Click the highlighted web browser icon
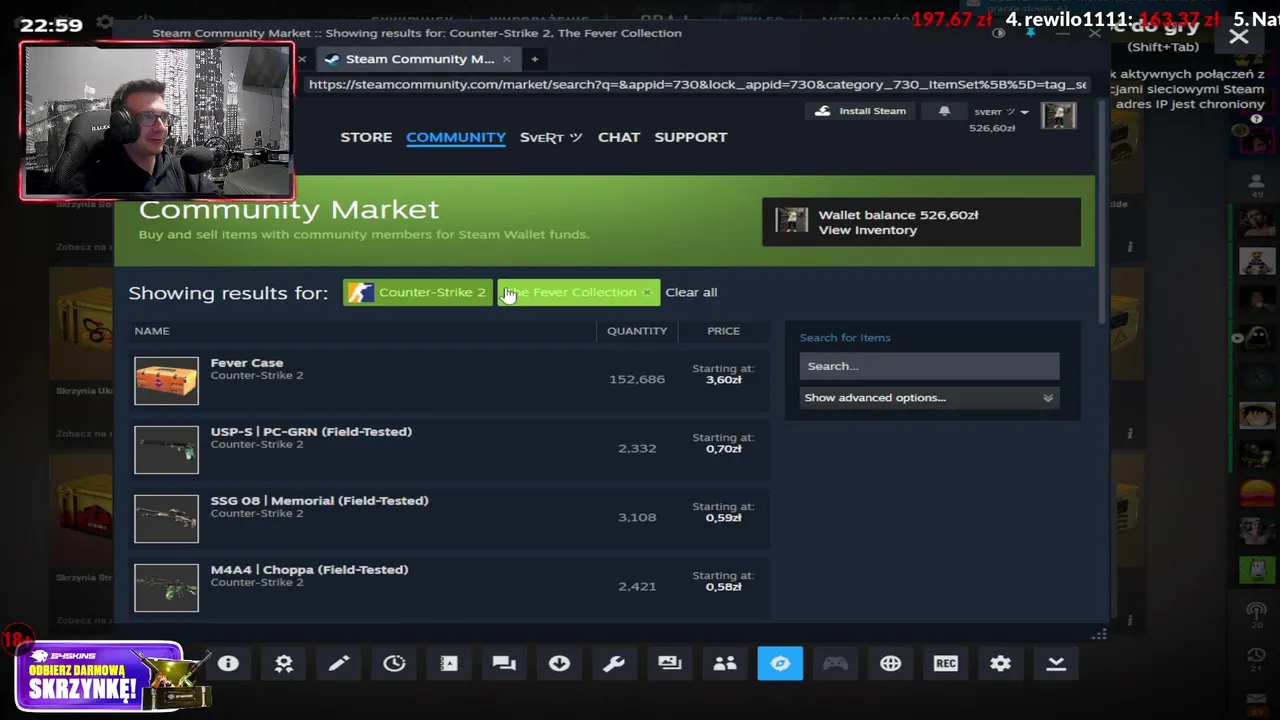1280x720 pixels. click(780, 664)
